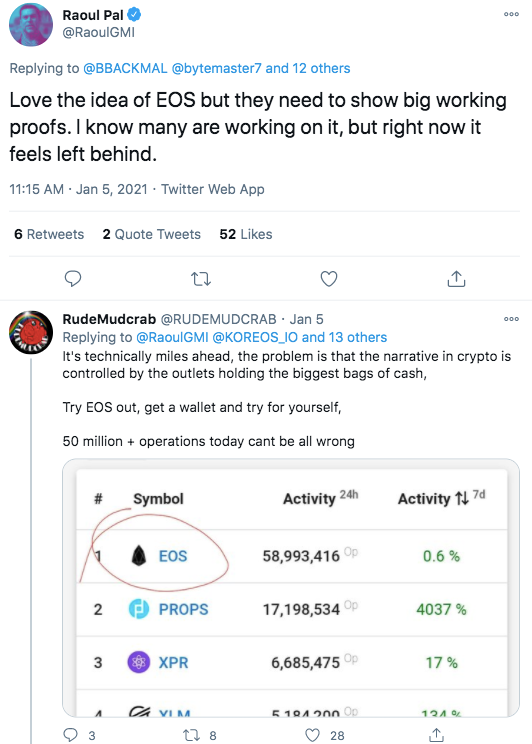The height and width of the screenshot is (744, 532).
Task: Open RudeMudcrab's profile avatar
Action: pos(31,333)
